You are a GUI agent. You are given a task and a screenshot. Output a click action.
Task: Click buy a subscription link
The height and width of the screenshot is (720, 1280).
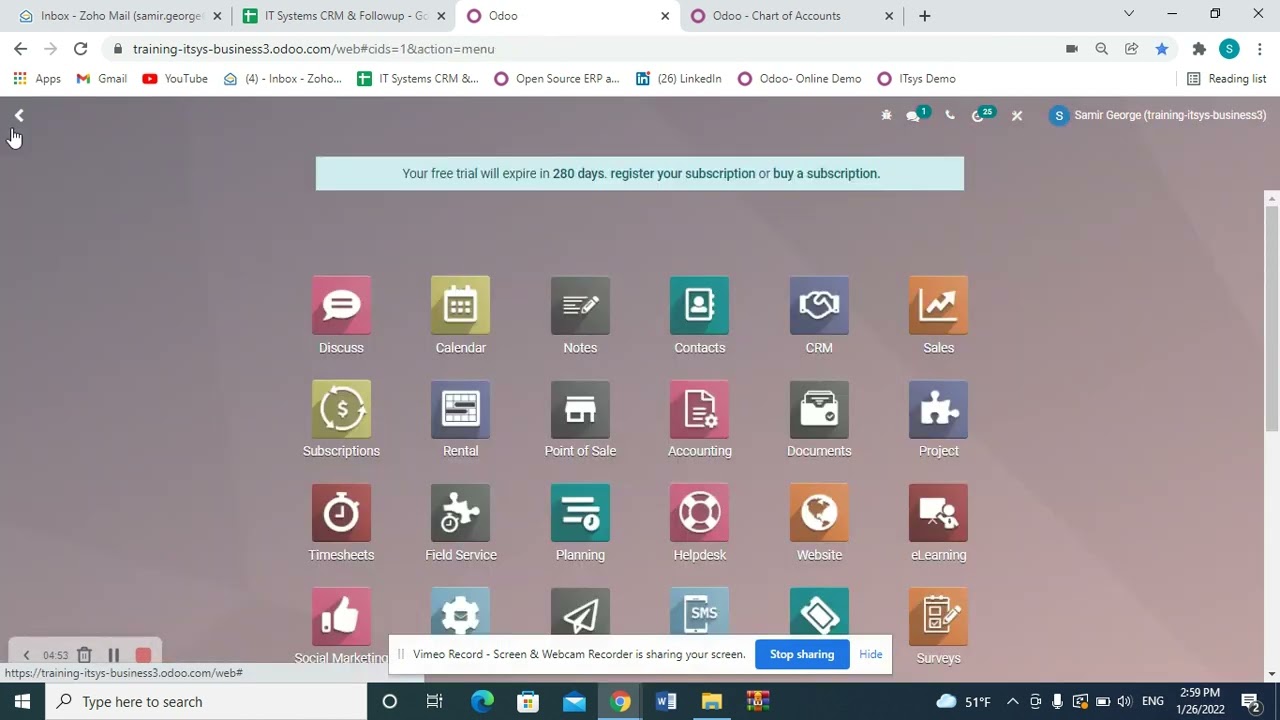[x=825, y=173]
